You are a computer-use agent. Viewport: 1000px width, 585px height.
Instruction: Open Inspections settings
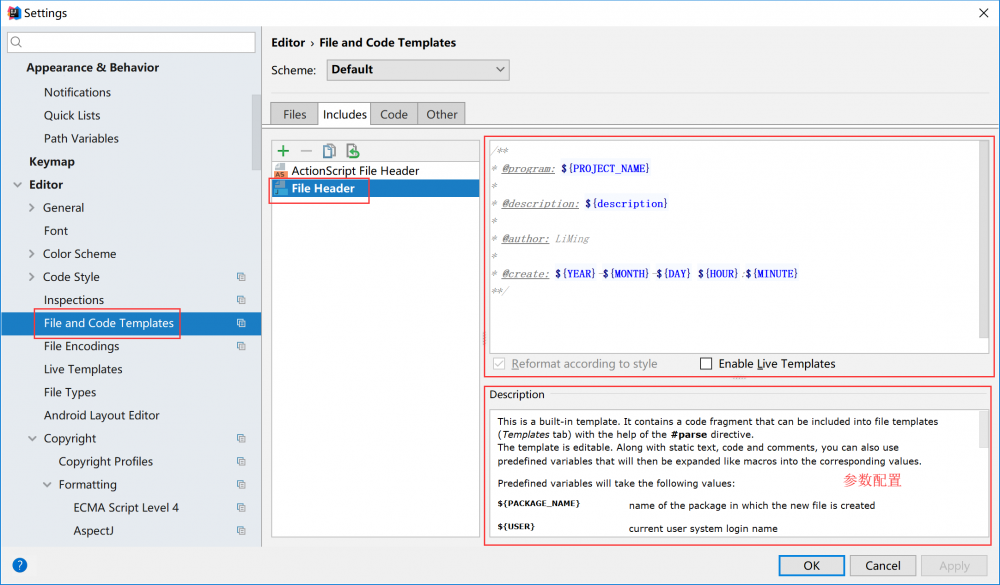pos(73,300)
